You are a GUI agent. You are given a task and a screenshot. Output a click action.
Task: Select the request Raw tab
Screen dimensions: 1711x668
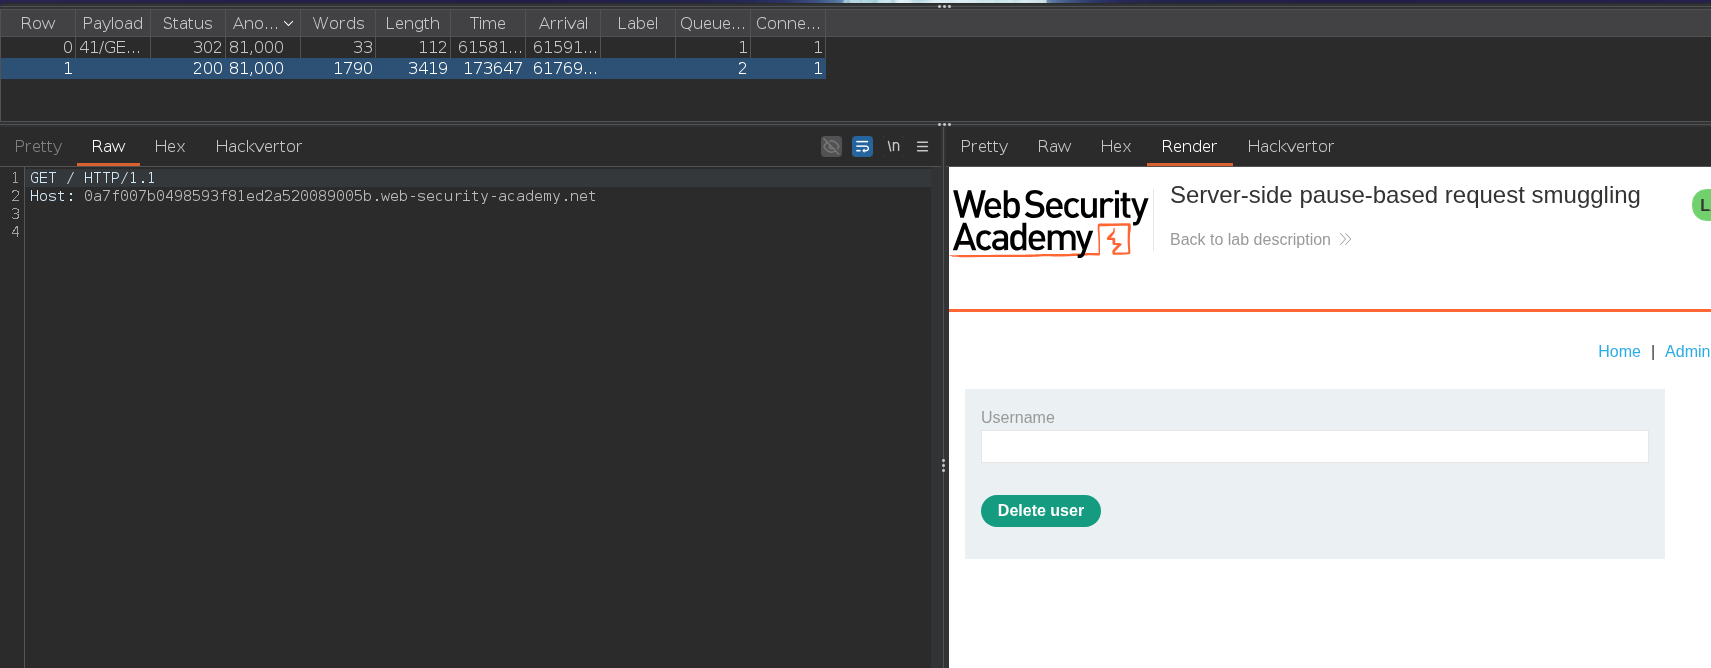108,146
